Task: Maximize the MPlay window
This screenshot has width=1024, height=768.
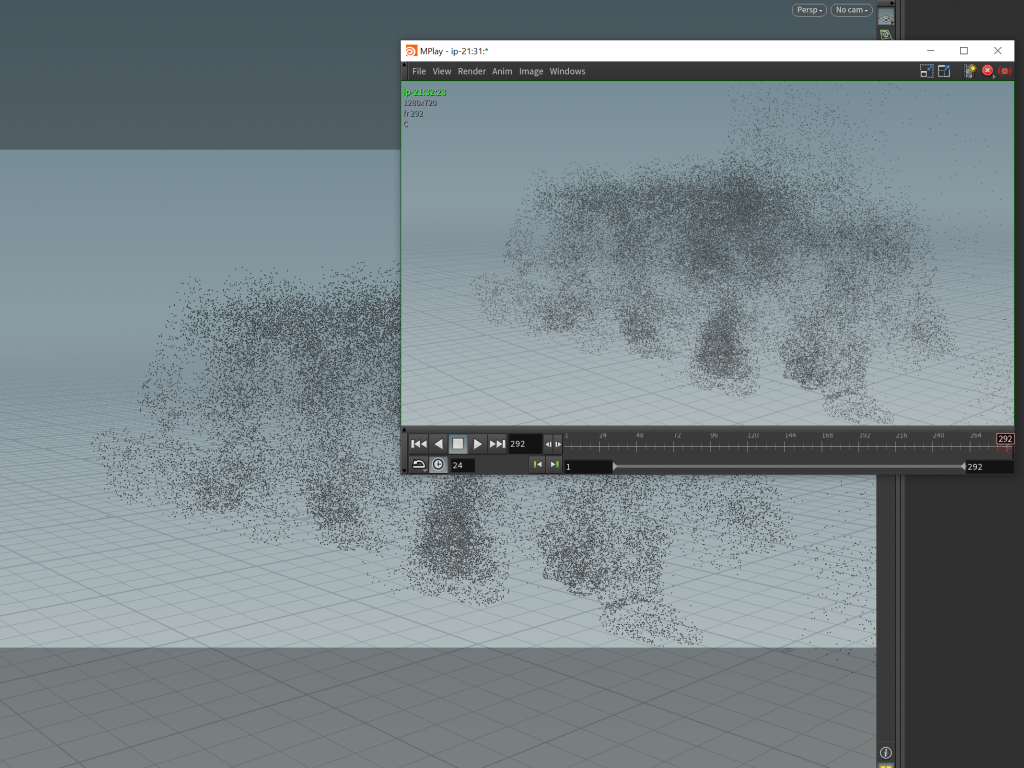Action: (x=963, y=50)
